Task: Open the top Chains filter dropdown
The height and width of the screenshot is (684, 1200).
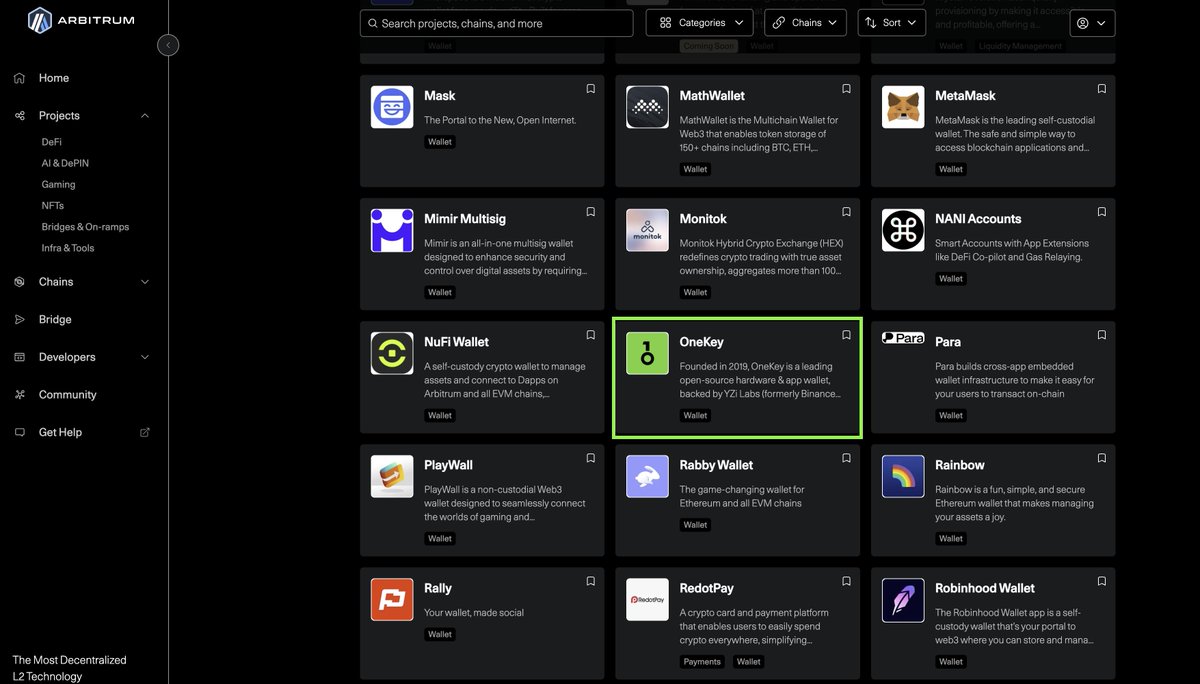Action: [x=805, y=23]
